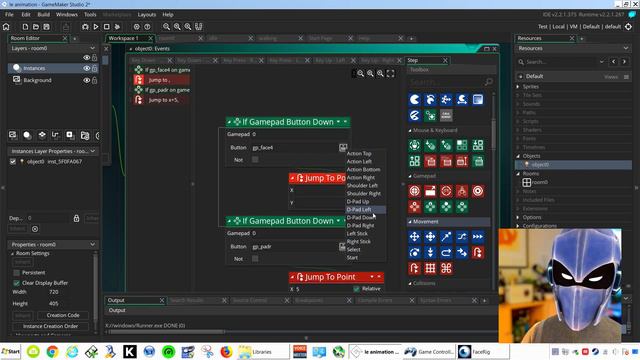The width and height of the screenshot is (640, 360).
Task: Uncheck the Relative checkbox in Jump To Point
Action: pyautogui.click(x=357, y=289)
